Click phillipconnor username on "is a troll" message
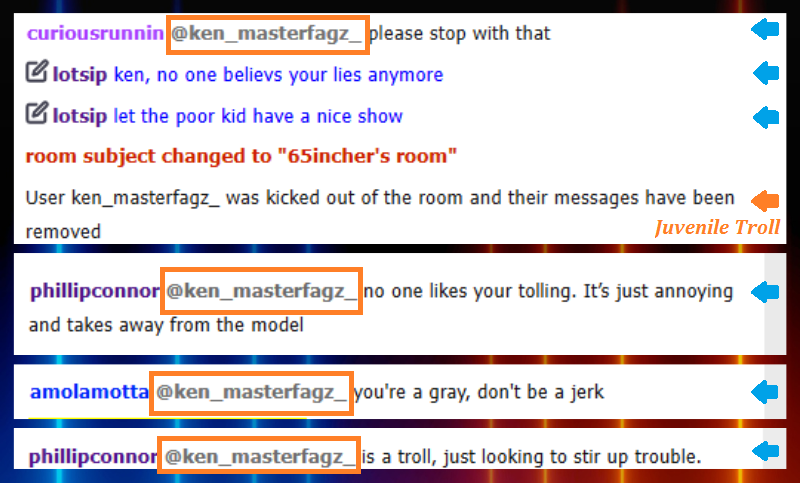The width and height of the screenshot is (800, 483). [93, 456]
